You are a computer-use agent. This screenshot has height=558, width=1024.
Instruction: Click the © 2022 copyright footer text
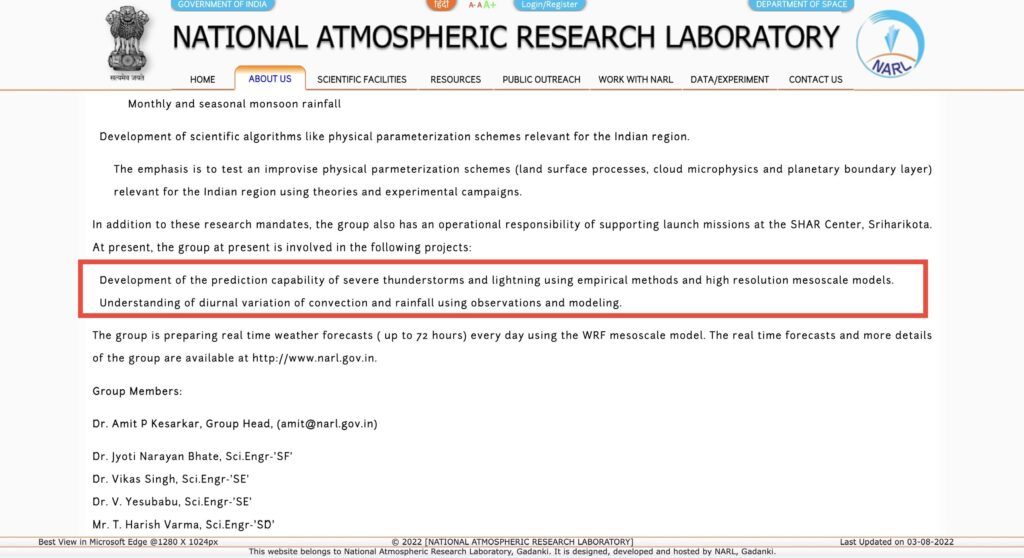[512, 542]
